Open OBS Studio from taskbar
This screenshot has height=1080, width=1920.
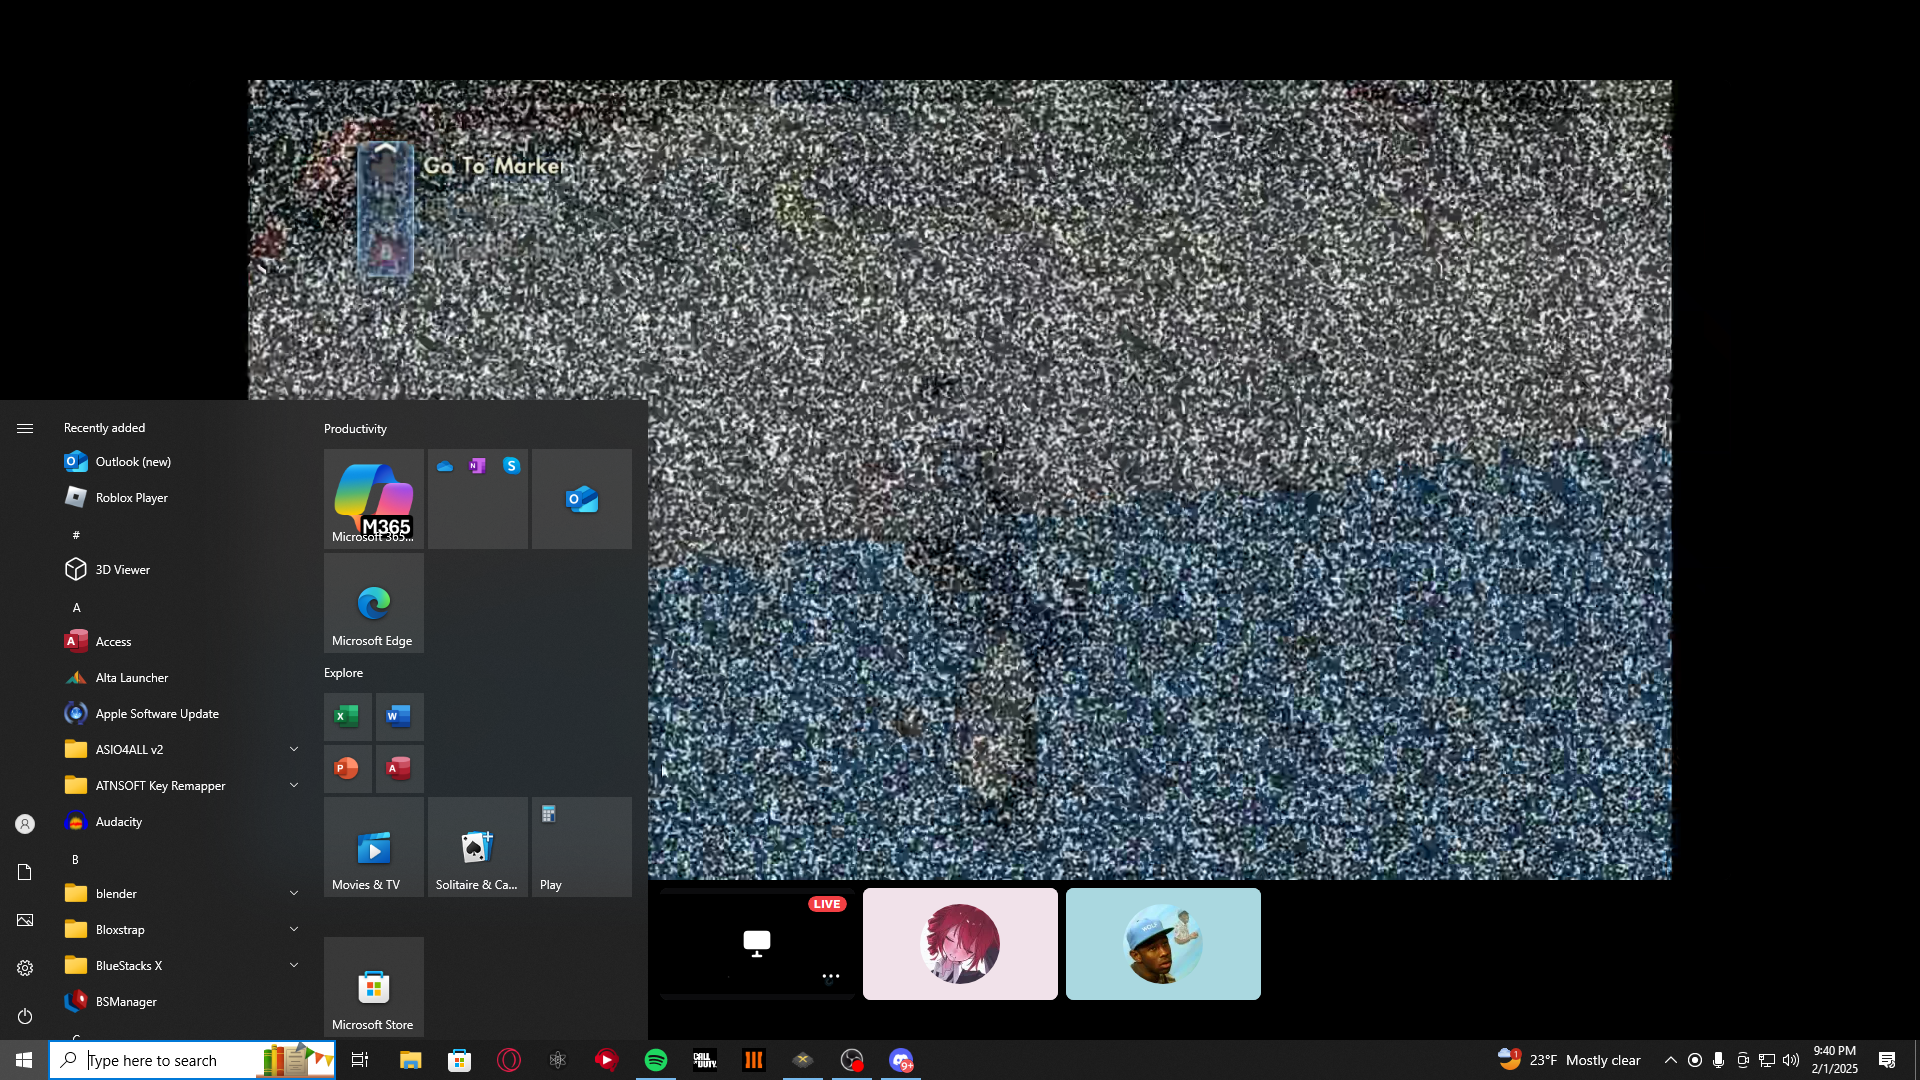click(x=852, y=1060)
